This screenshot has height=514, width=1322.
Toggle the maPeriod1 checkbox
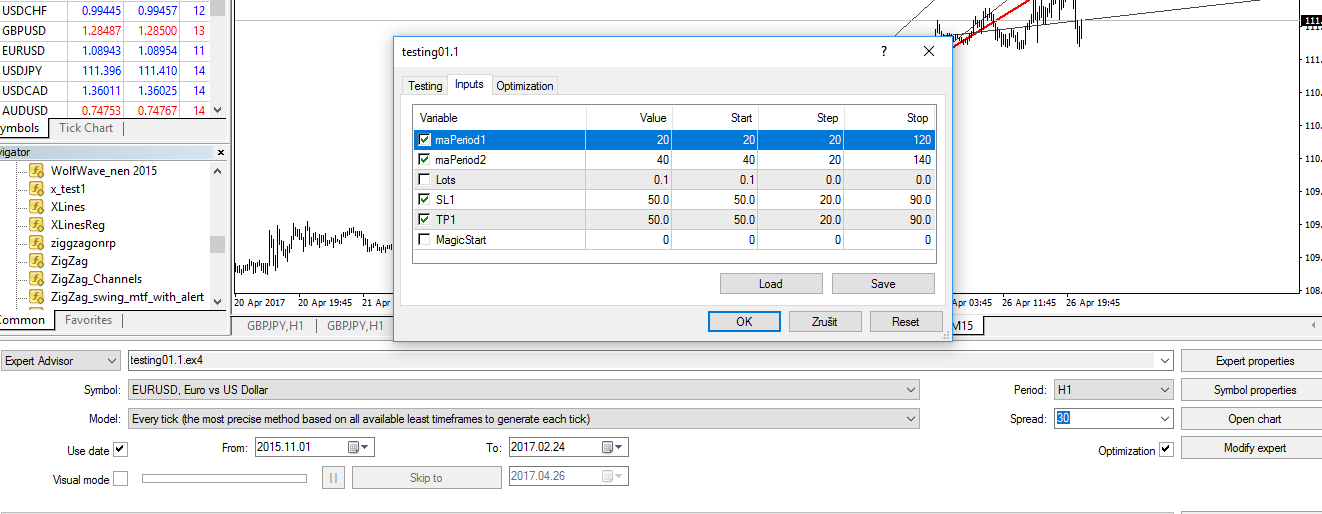425,140
